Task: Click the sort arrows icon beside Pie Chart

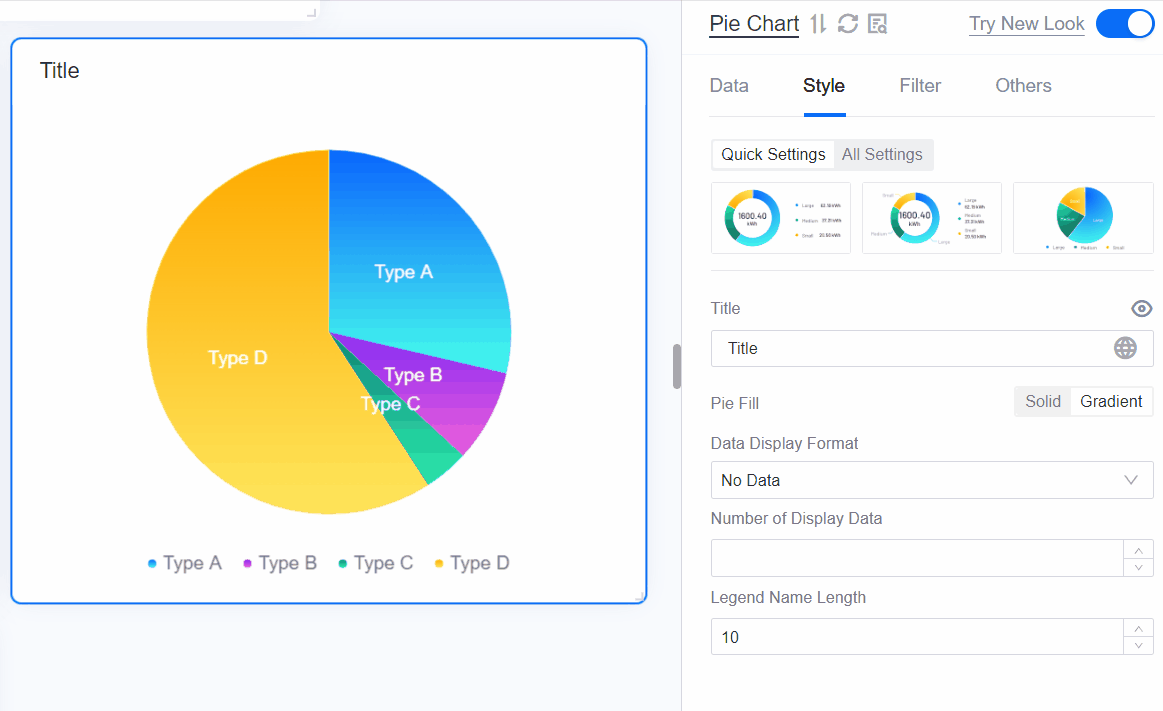Action: coord(818,24)
